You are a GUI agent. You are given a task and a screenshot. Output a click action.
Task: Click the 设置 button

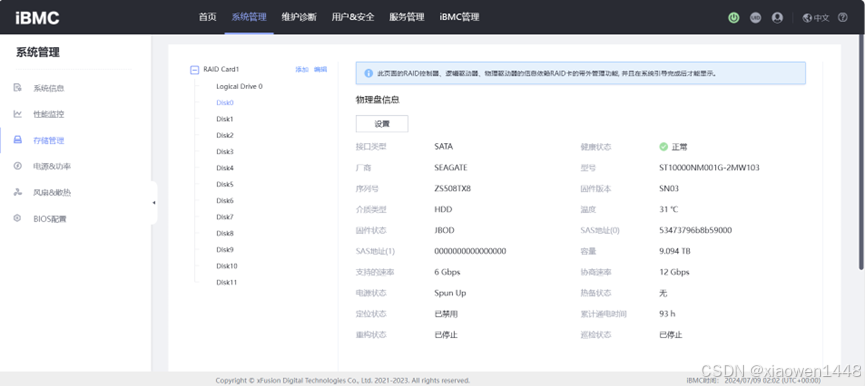click(x=382, y=124)
